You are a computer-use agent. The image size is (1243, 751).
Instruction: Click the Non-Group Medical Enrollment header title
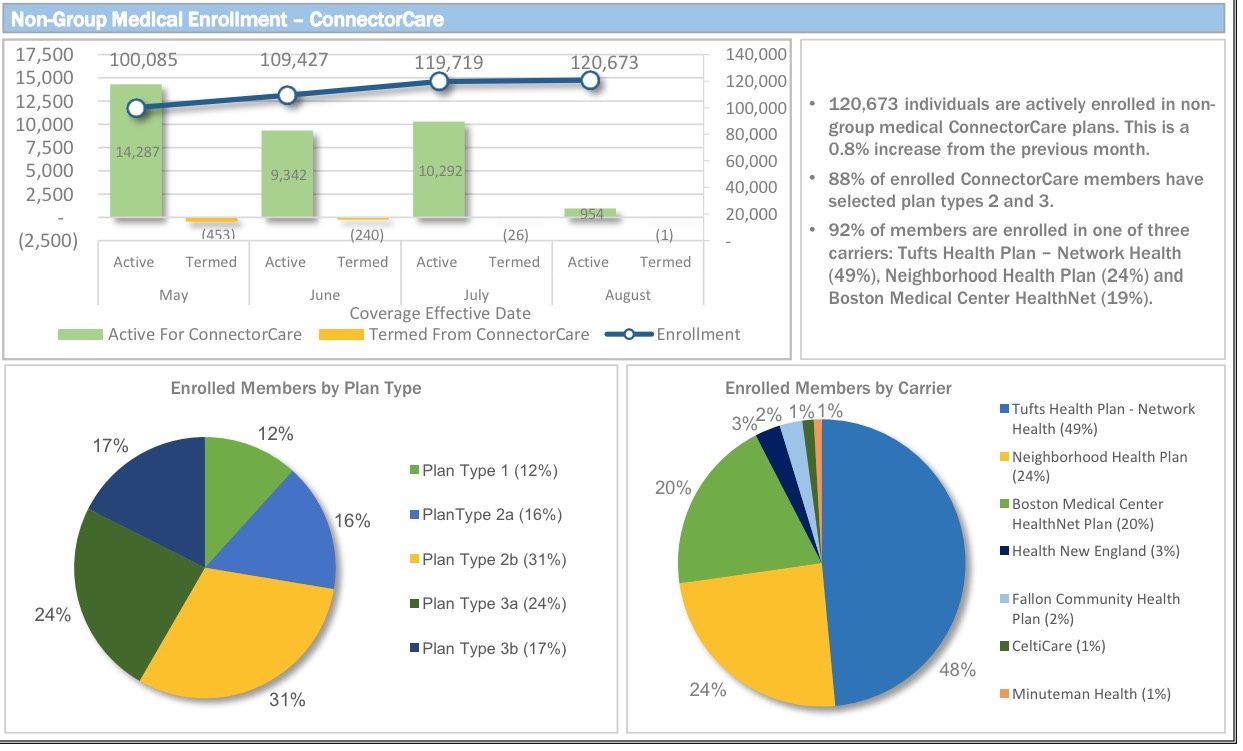227,19
